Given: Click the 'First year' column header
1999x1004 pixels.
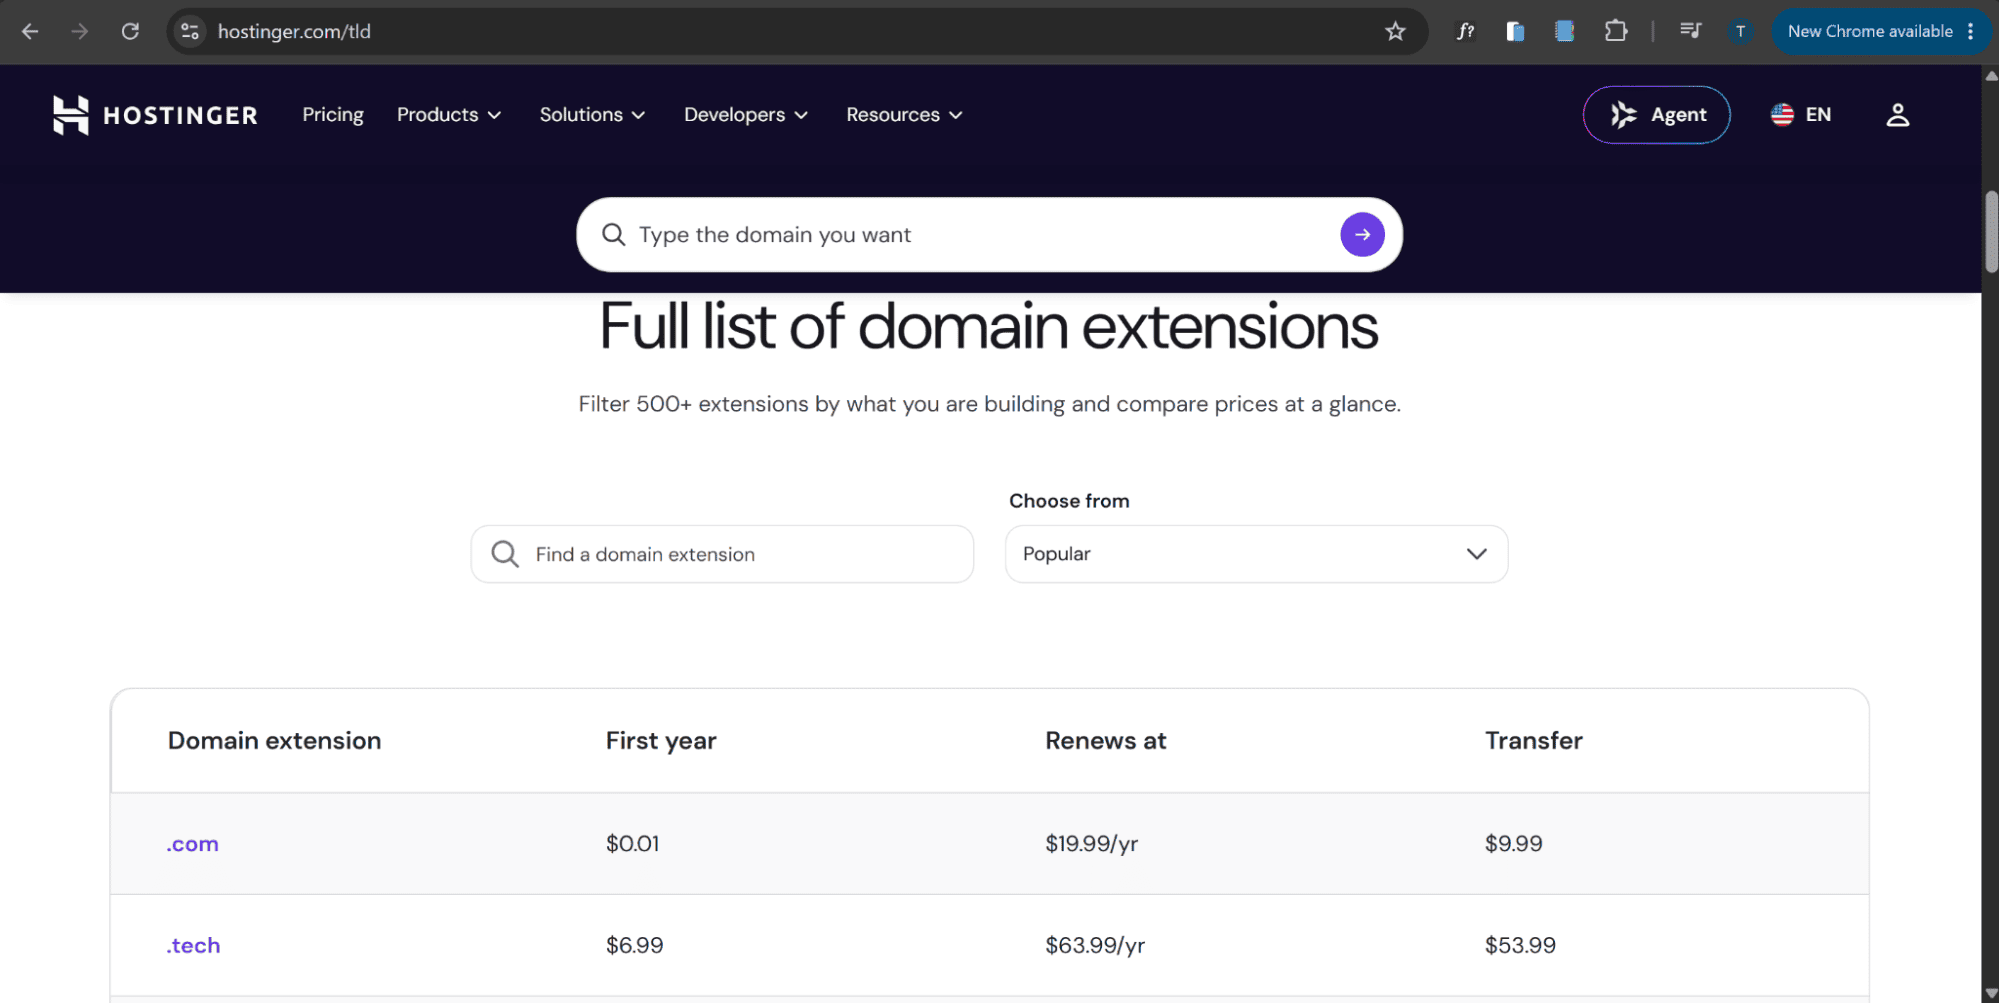Looking at the screenshot, I should (x=661, y=741).
